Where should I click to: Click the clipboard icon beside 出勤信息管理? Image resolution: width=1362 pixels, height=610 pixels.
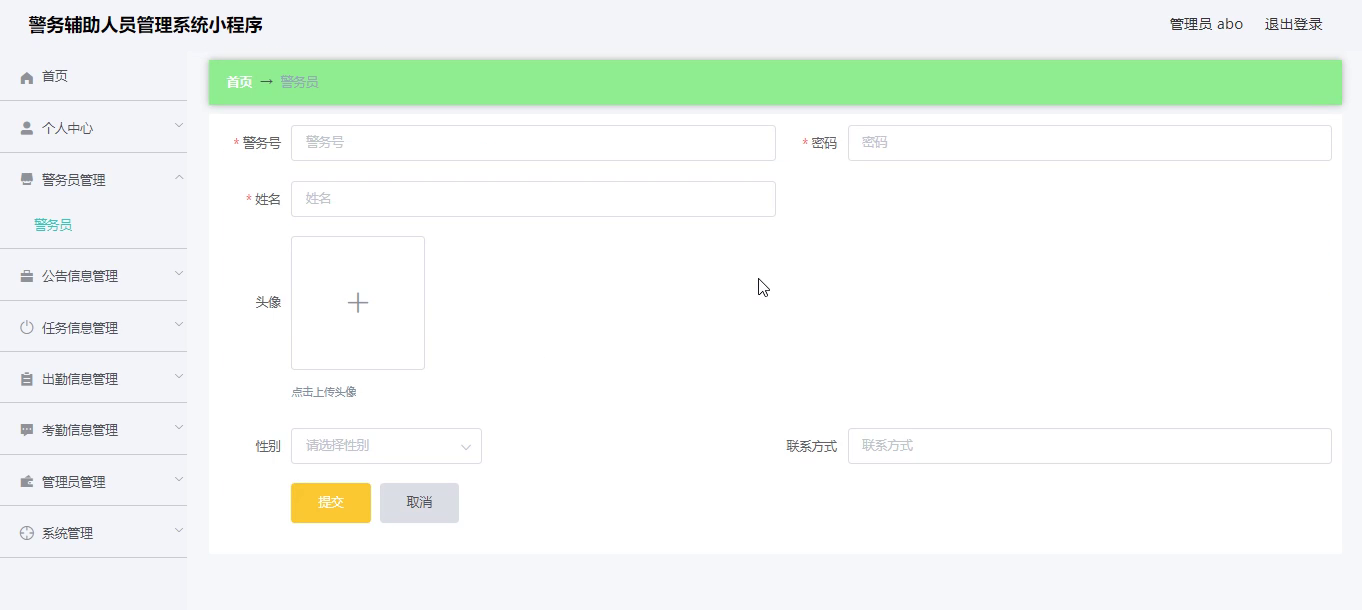27,379
